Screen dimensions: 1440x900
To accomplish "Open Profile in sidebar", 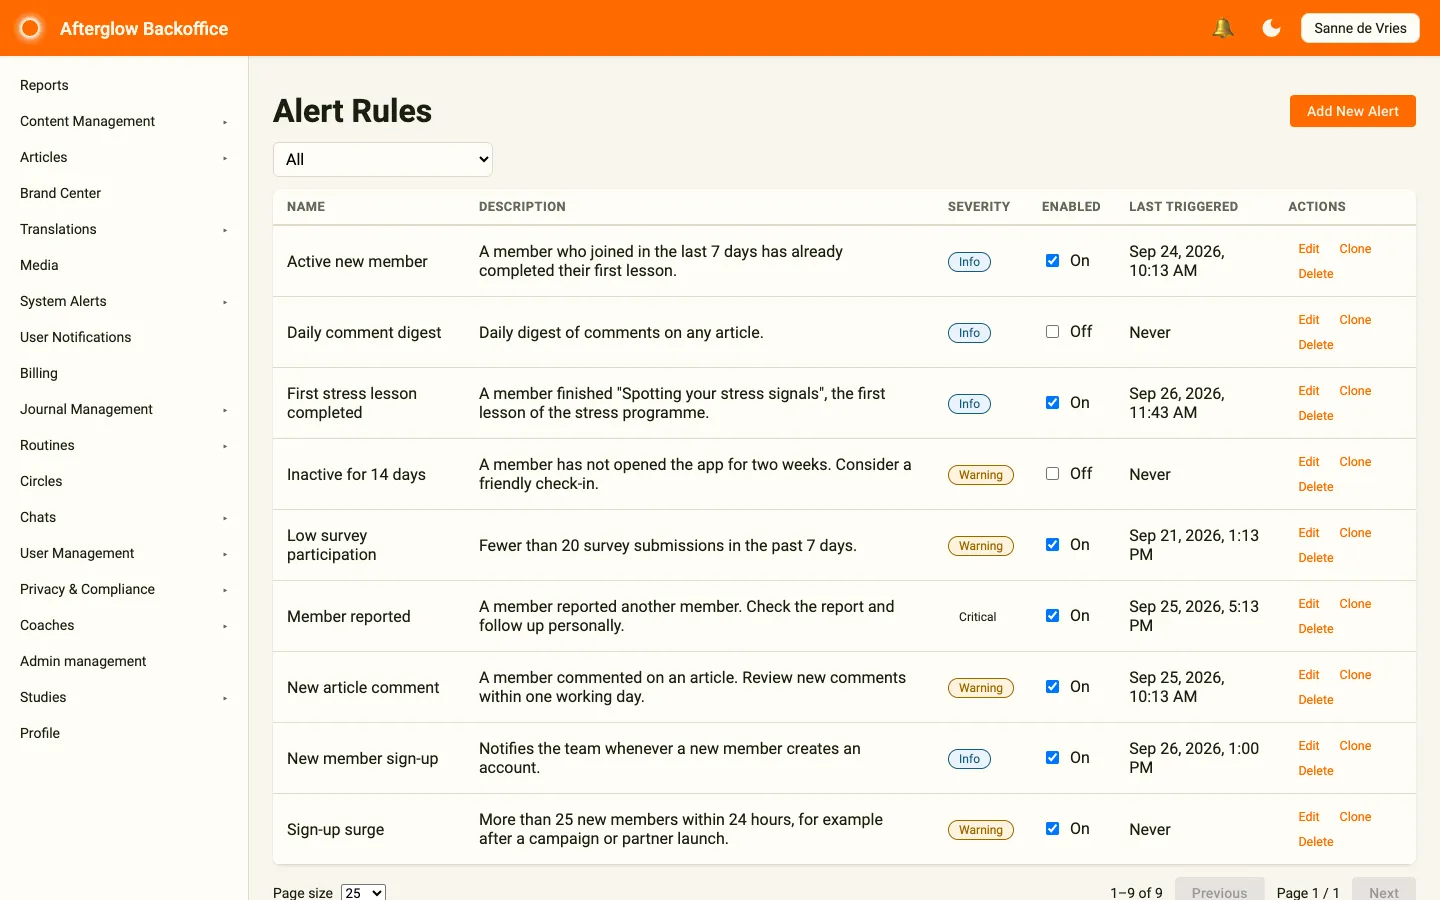I will [40, 733].
